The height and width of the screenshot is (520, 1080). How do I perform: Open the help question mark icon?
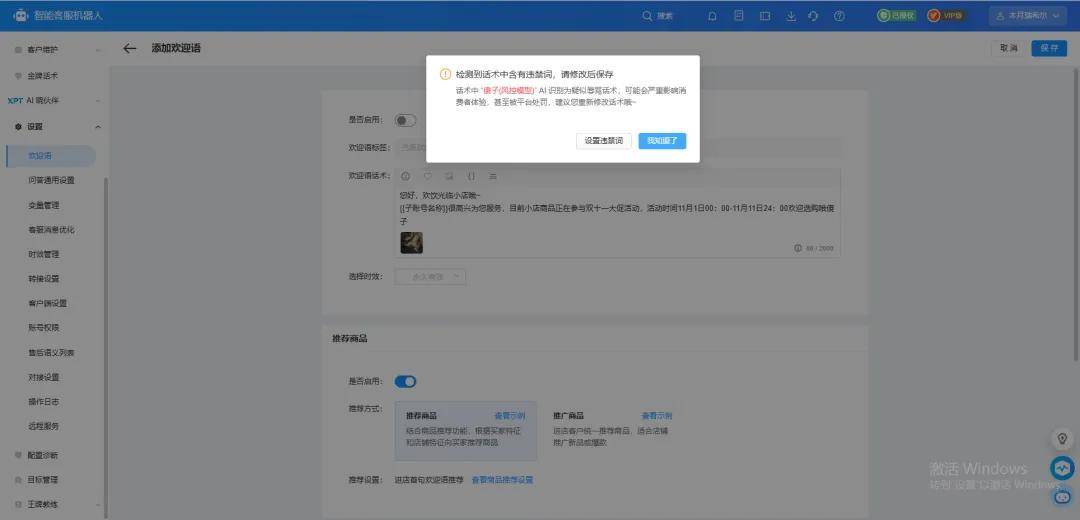click(x=839, y=16)
